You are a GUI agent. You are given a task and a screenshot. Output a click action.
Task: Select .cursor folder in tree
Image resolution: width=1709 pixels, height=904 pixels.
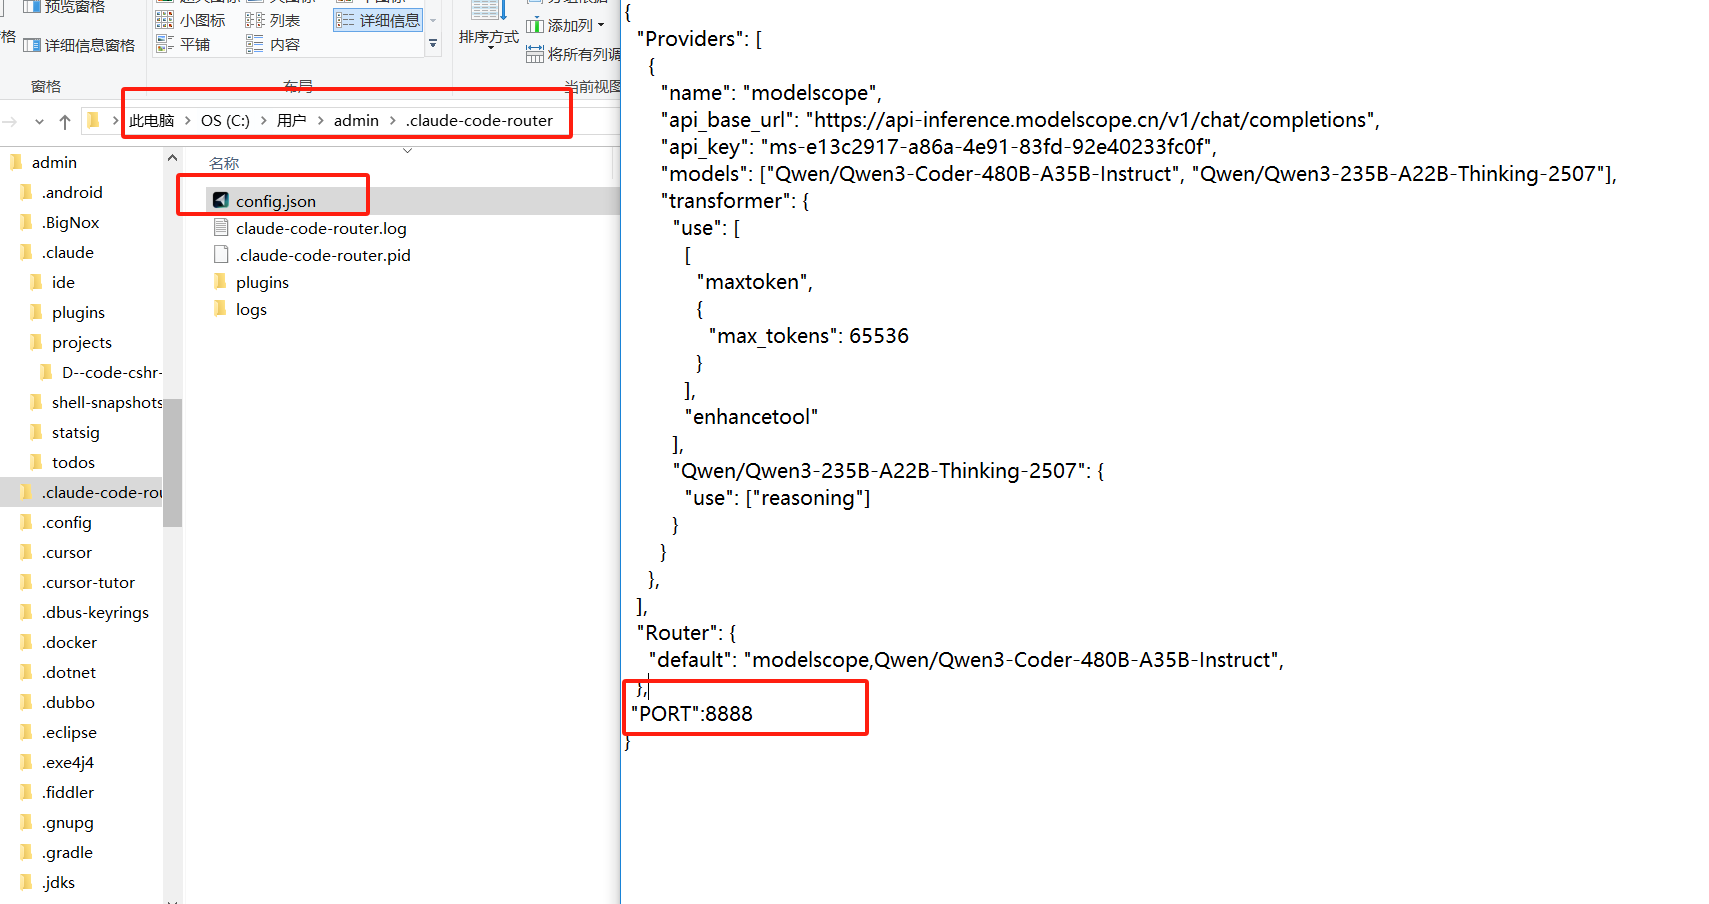click(x=66, y=552)
